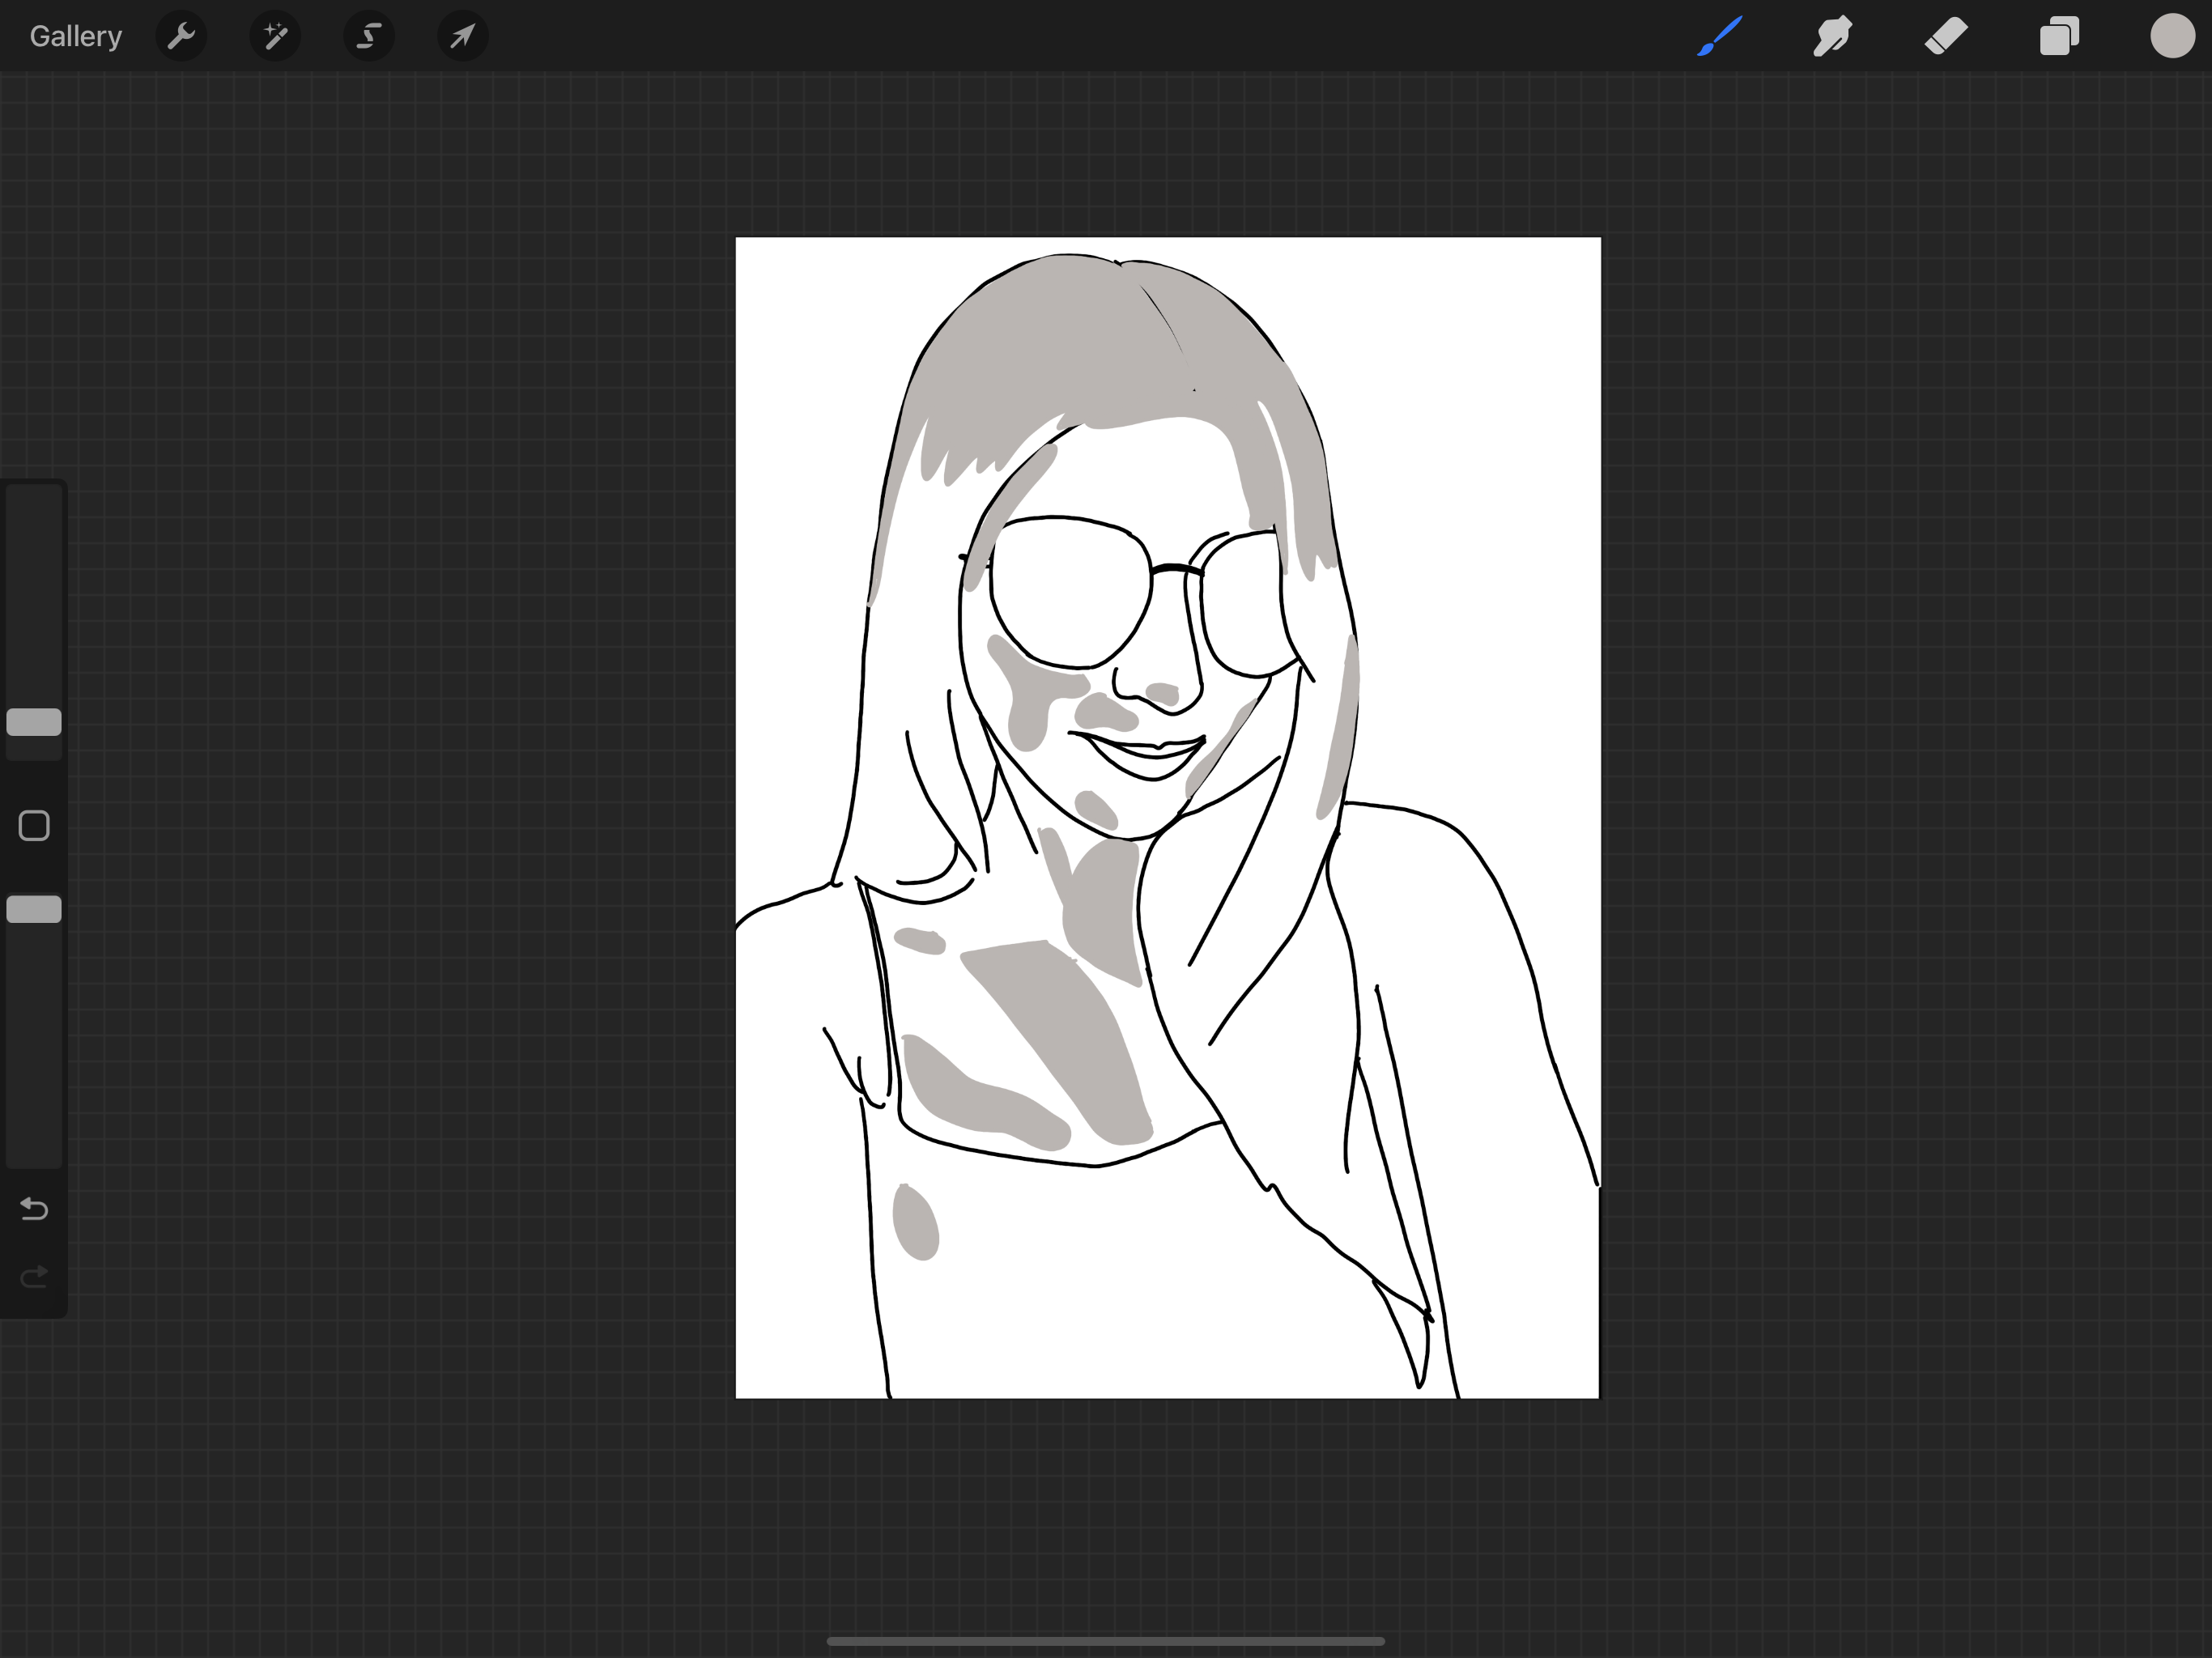The width and height of the screenshot is (2212, 1658).
Task: Activate the Transform arrow tool
Action: point(462,37)
